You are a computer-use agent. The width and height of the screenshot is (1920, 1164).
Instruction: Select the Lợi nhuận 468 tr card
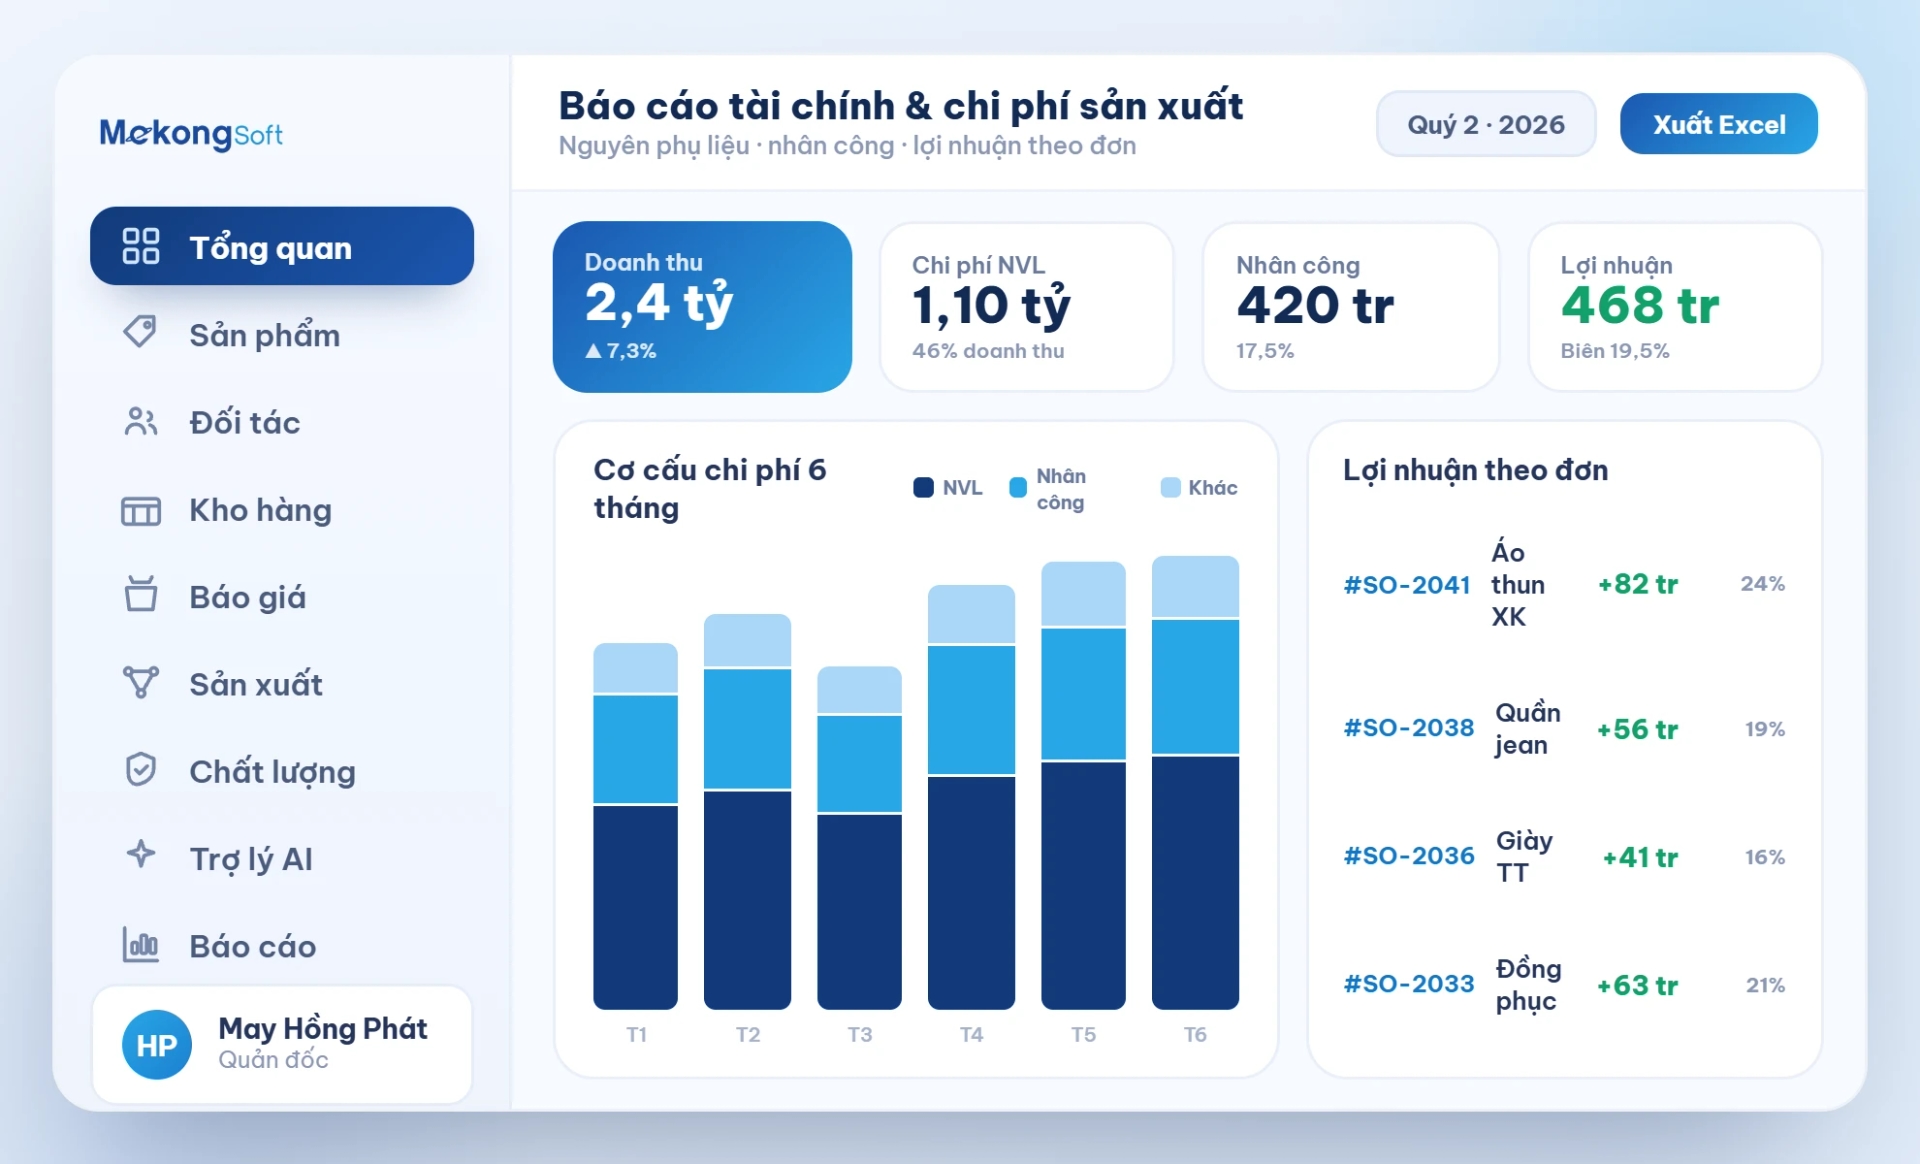click(1675, 307)
